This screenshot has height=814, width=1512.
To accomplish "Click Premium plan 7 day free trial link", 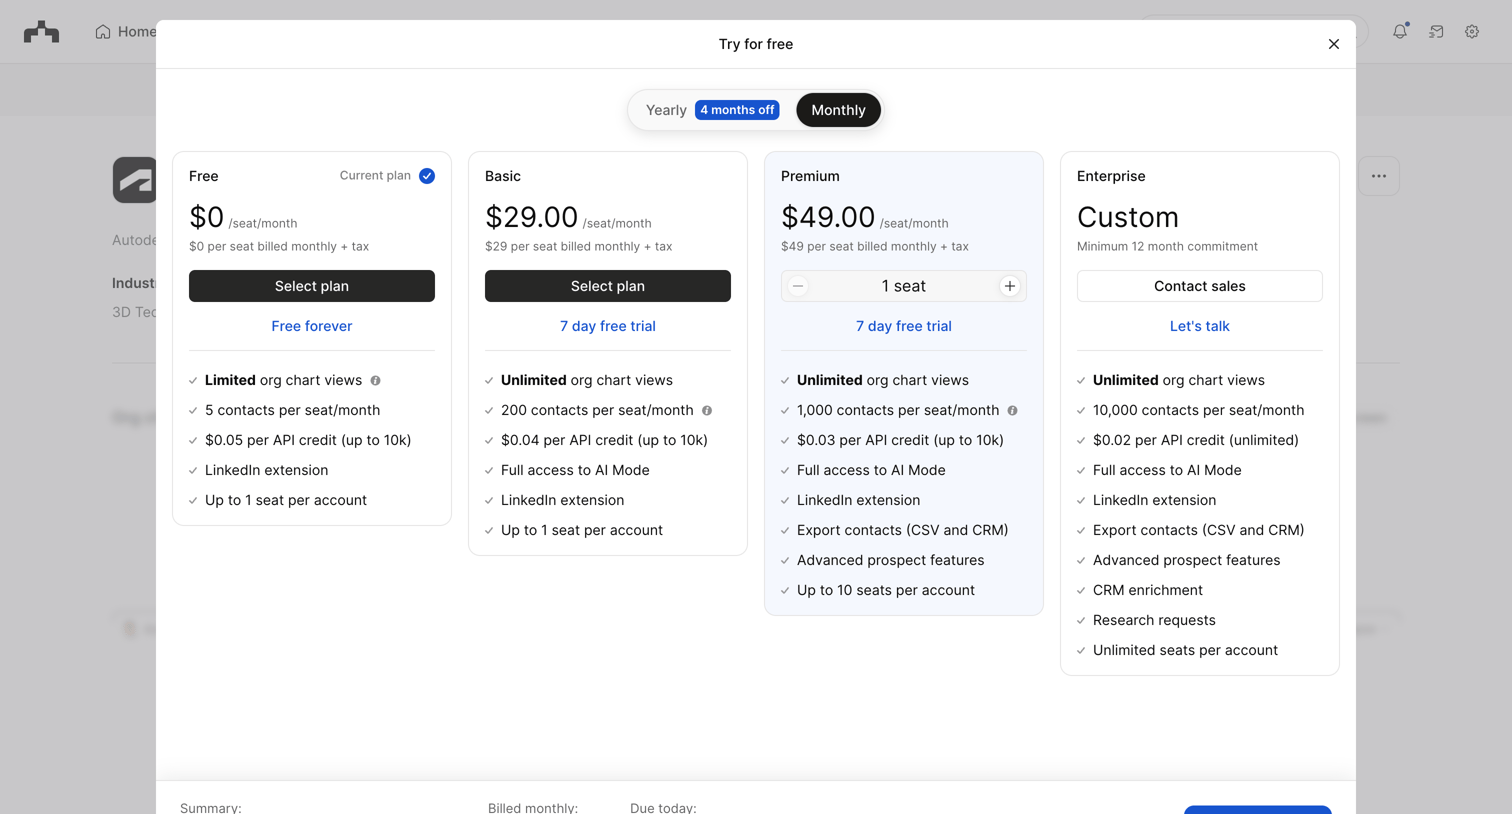I will pyautogui.click(x=904, y=326).
